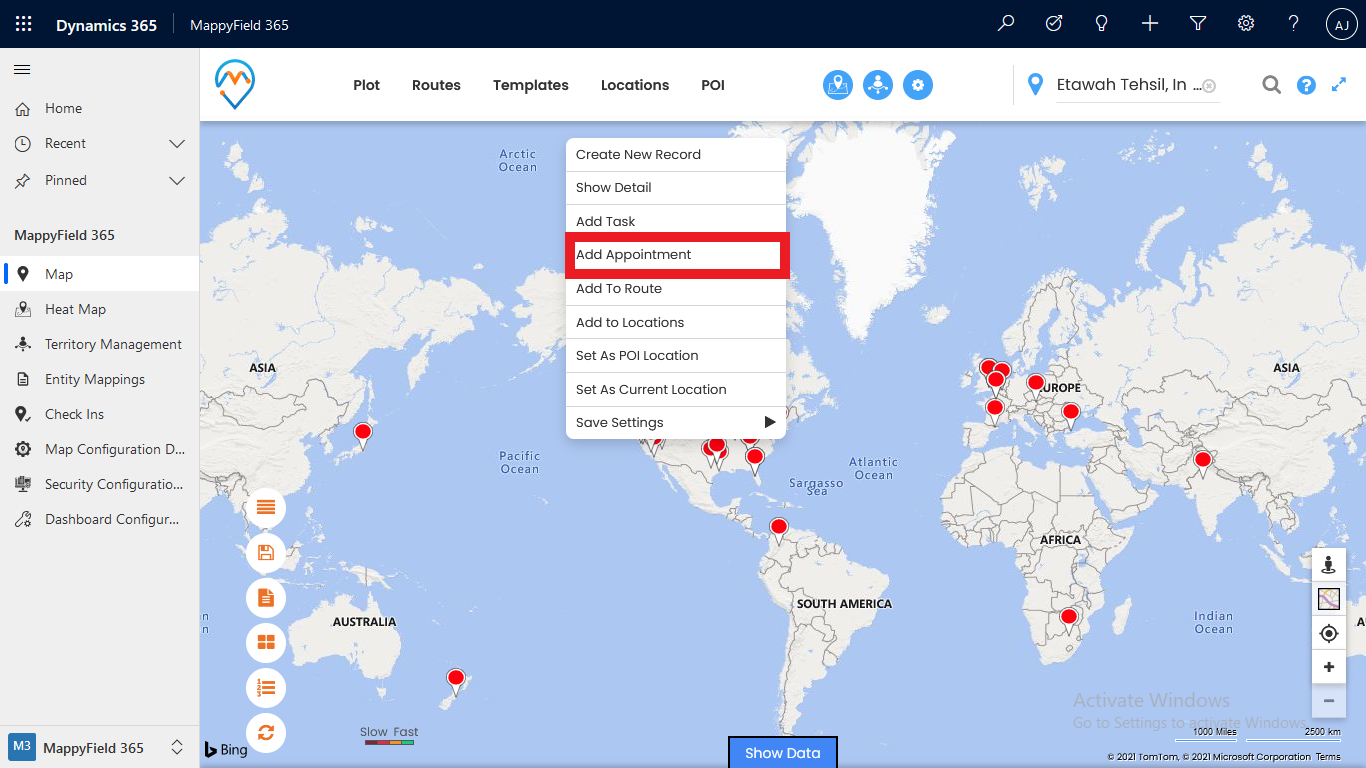
Task: Click the orange document map button
Action: point(266,598)
